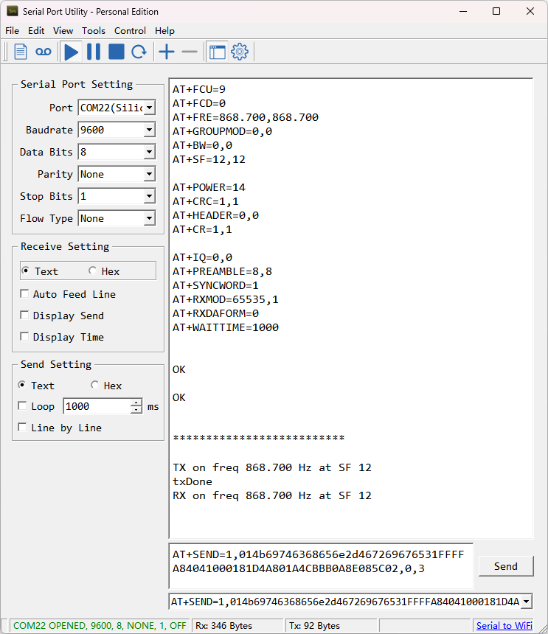Open the Port COM22 dropdown

(149, 108)
